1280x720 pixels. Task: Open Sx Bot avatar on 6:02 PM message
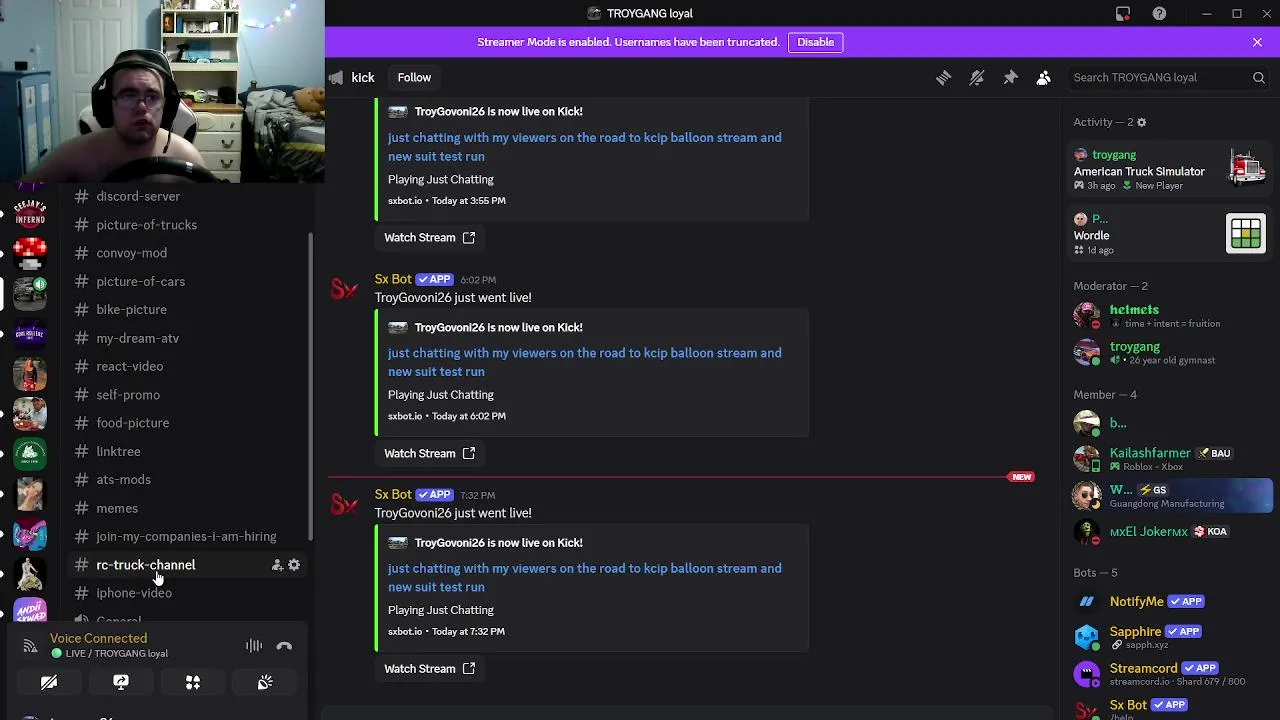point(345,290)
